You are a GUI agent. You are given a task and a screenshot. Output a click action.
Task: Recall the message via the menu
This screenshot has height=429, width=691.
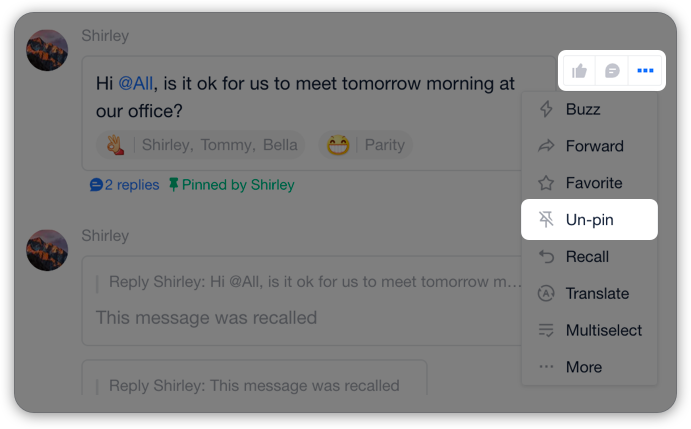click(589, 257)
